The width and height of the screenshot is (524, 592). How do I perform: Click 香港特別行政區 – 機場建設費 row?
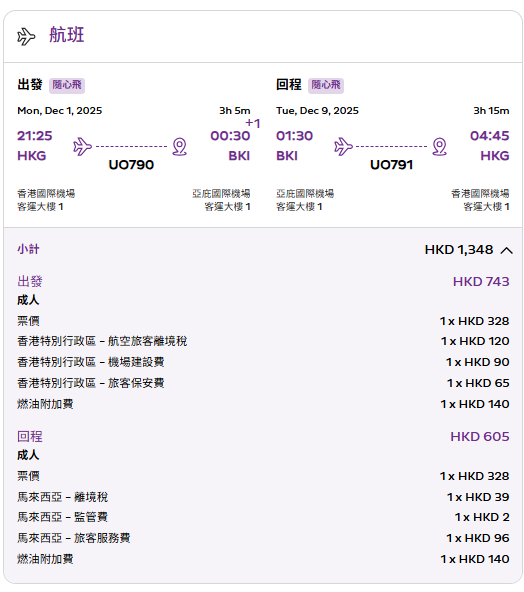263,362
